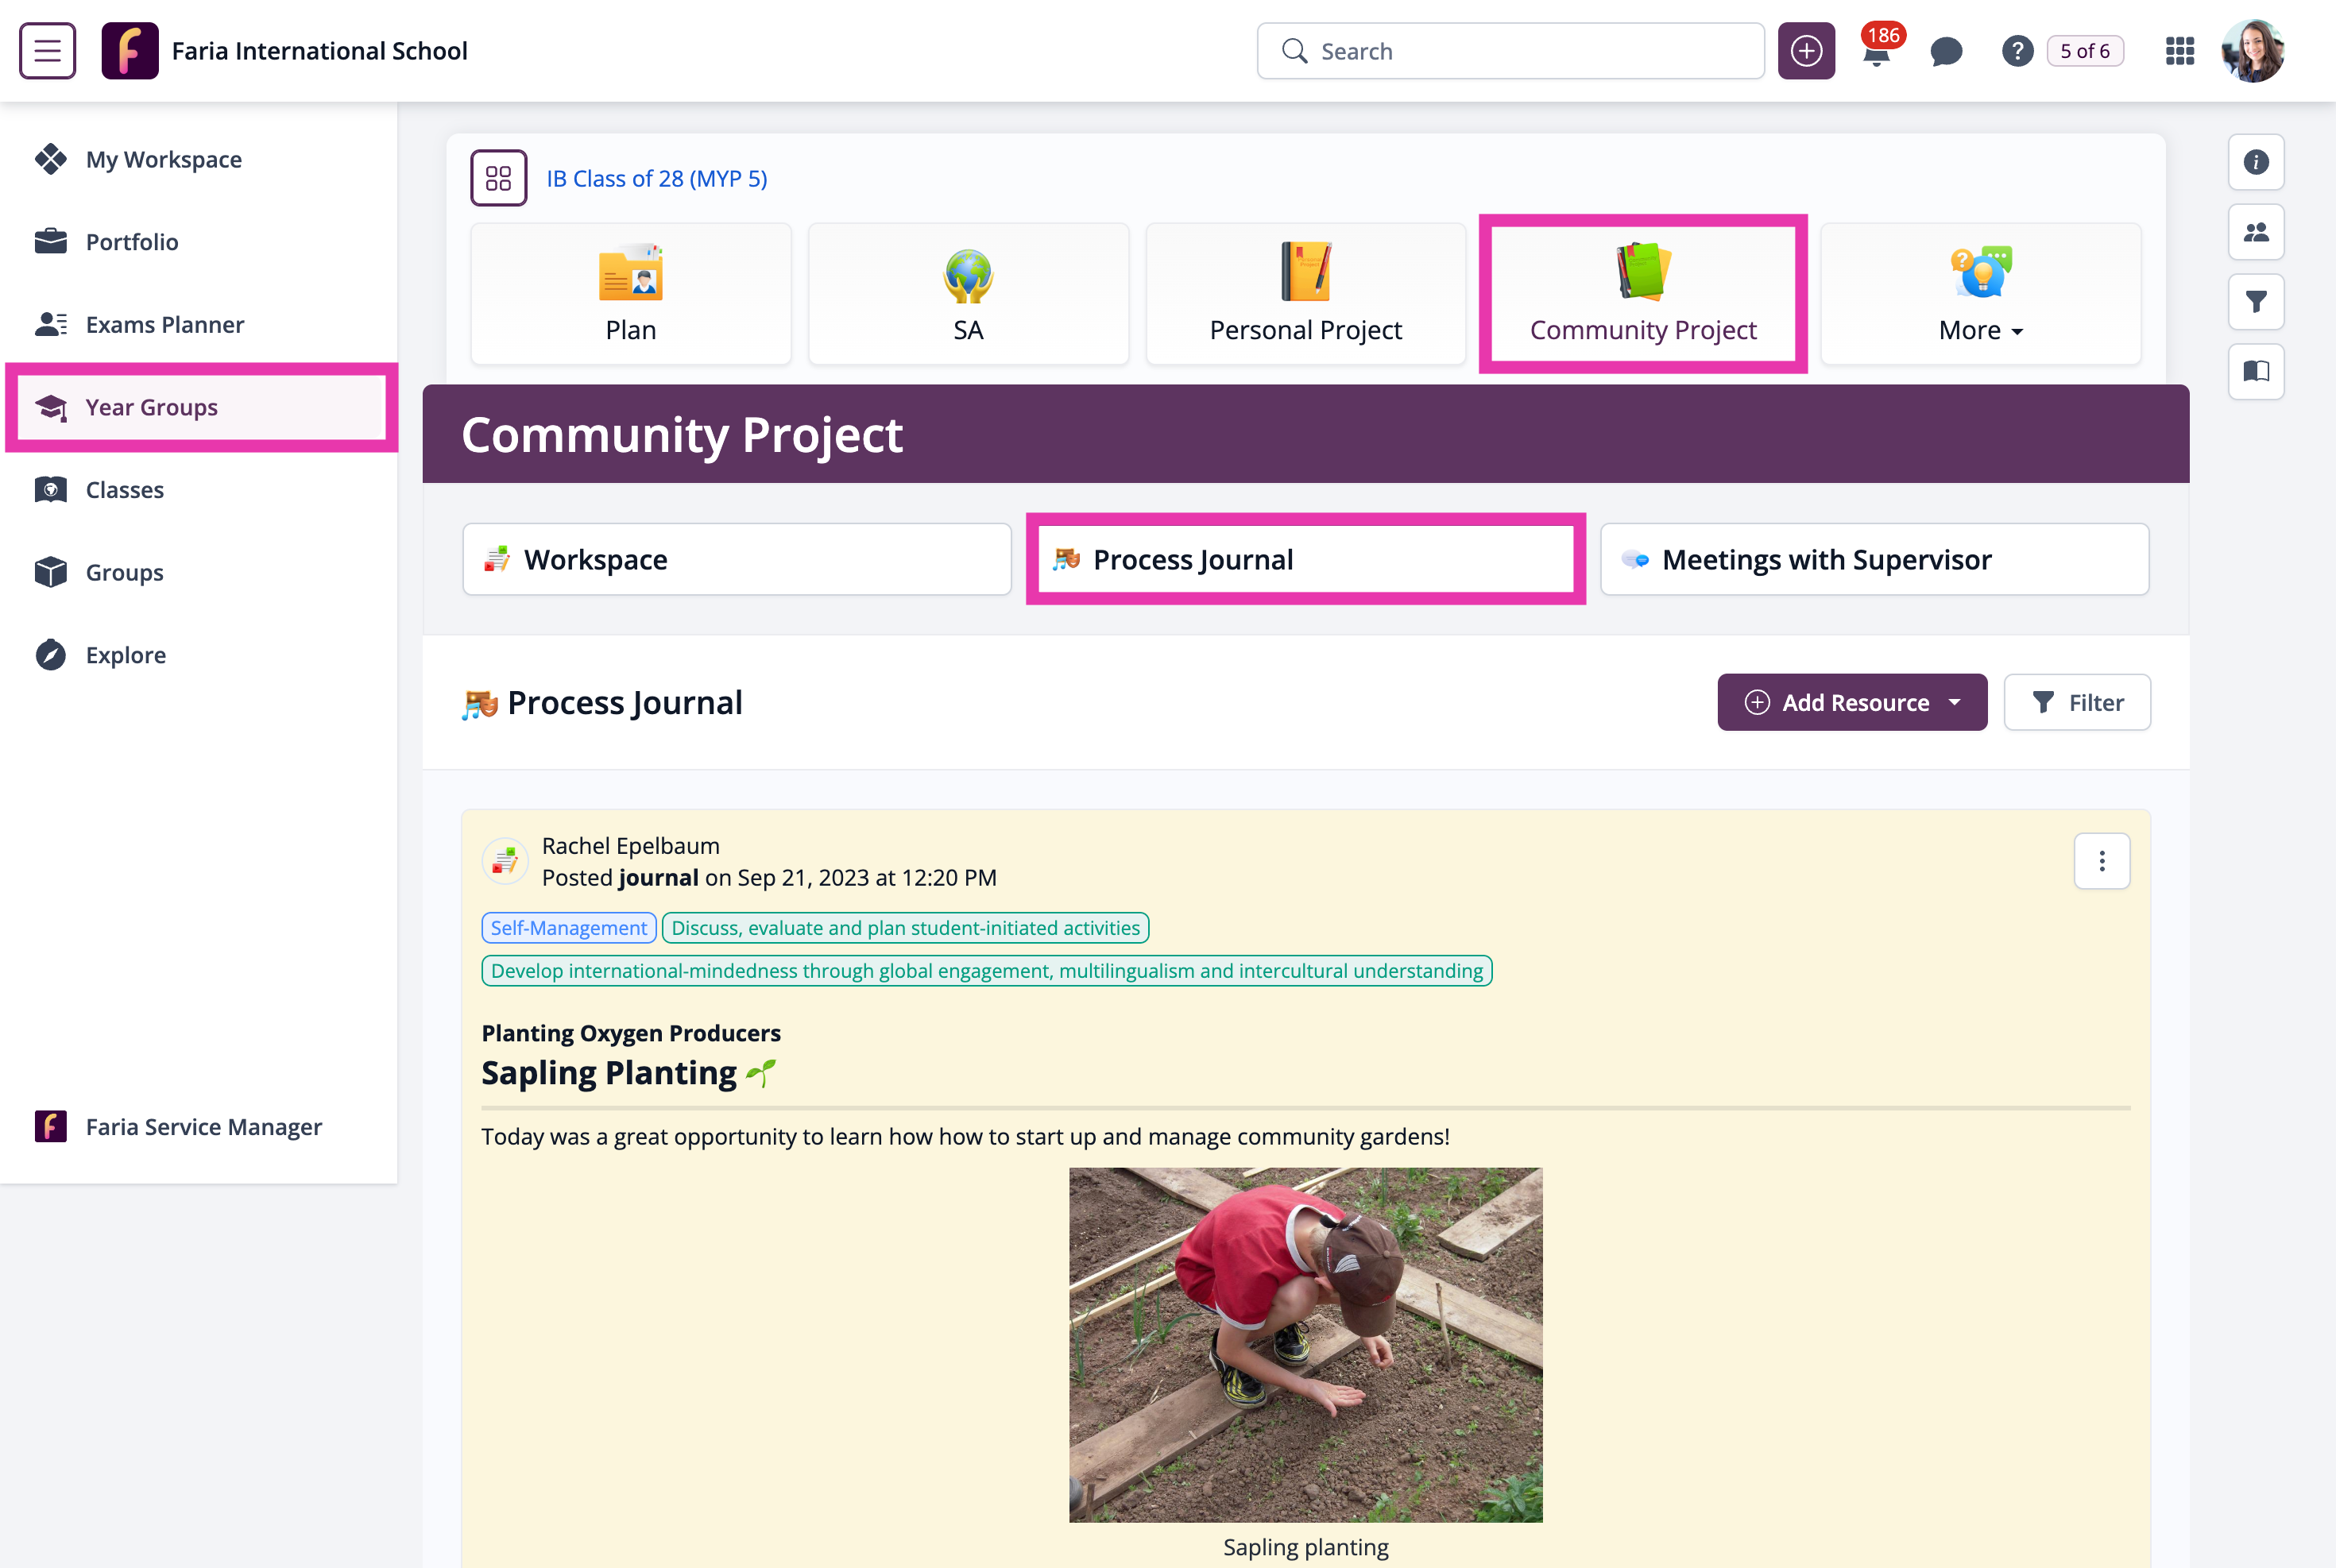Click the purple quick add plus button
This screenshot has height=1568, width=2336.
[1806, 51]
